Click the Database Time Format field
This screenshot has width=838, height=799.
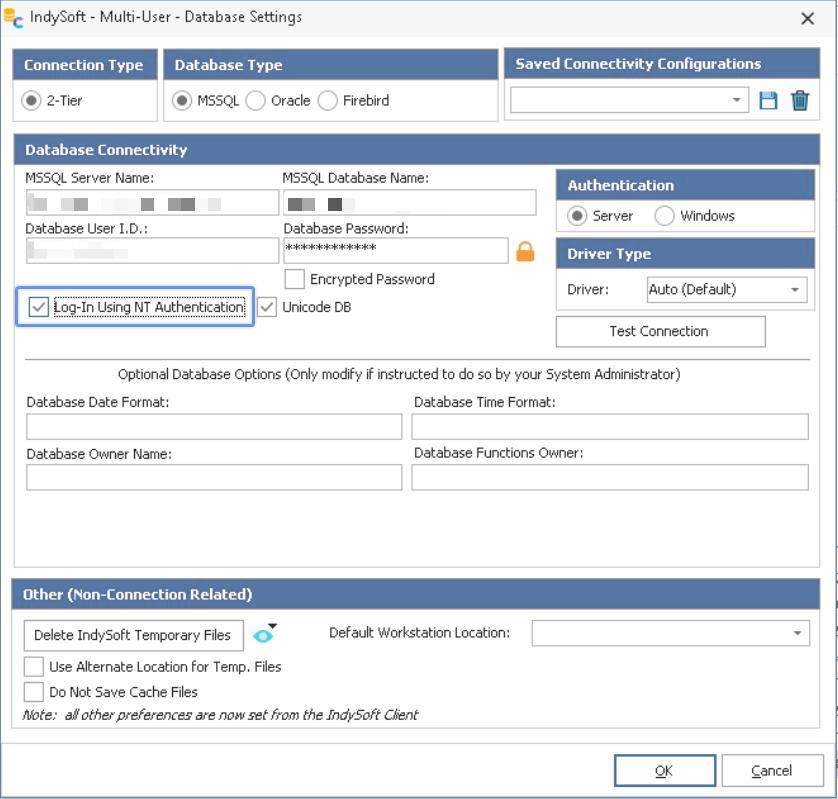pos(610,426)
